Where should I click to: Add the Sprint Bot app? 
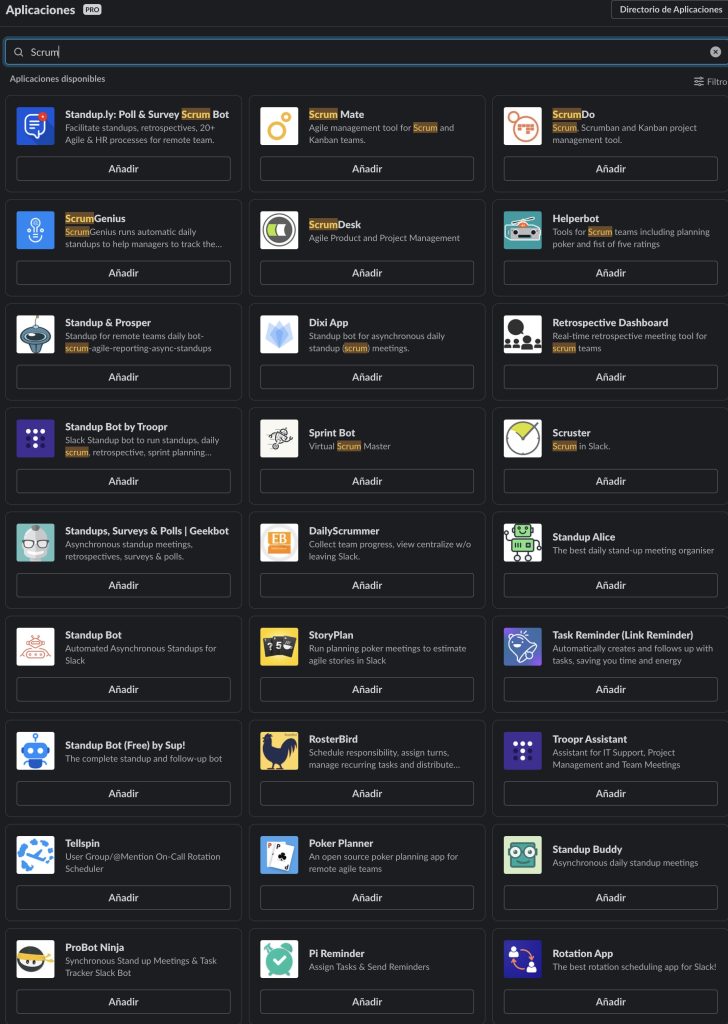click(x=367, y=481)
